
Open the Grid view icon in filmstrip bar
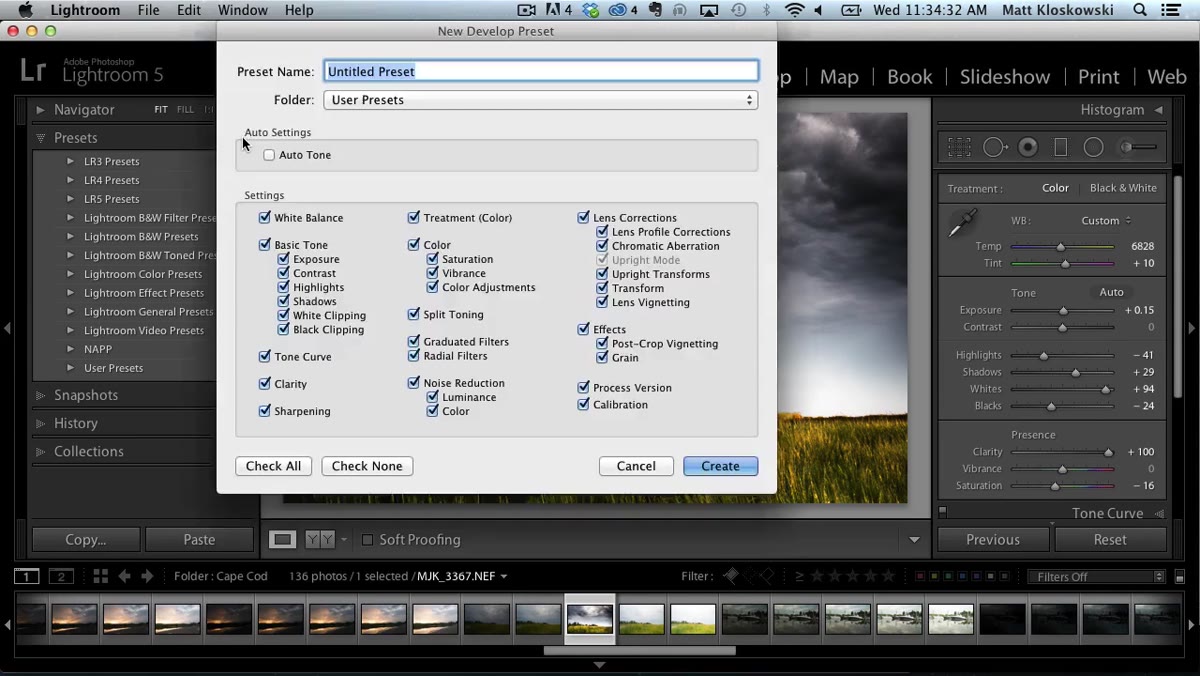point(100,576)
